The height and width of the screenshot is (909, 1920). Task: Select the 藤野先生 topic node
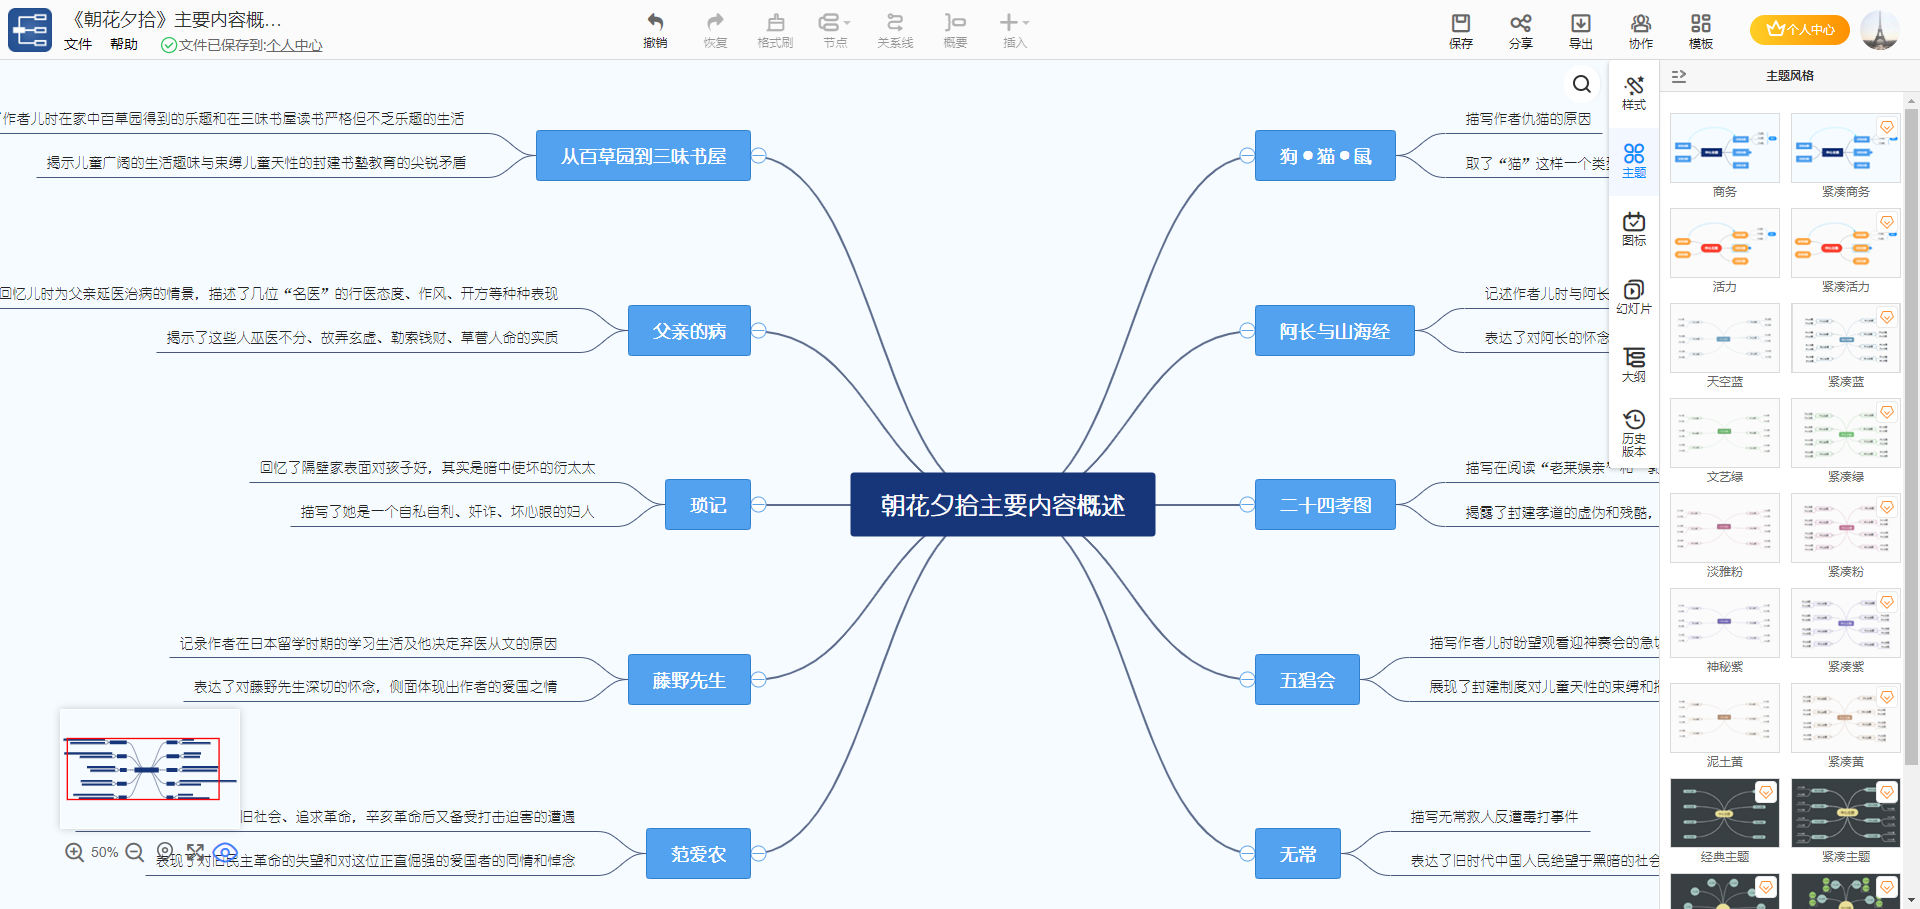point(689,679)
